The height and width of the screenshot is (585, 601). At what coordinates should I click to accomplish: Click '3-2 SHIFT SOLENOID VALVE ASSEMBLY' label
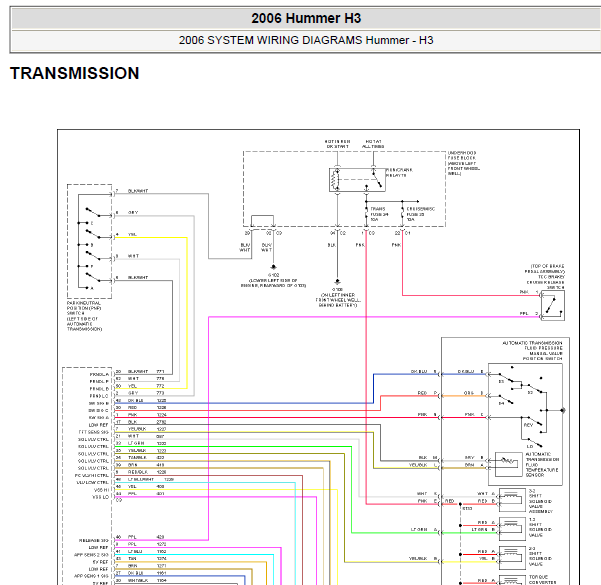point(541,501)
